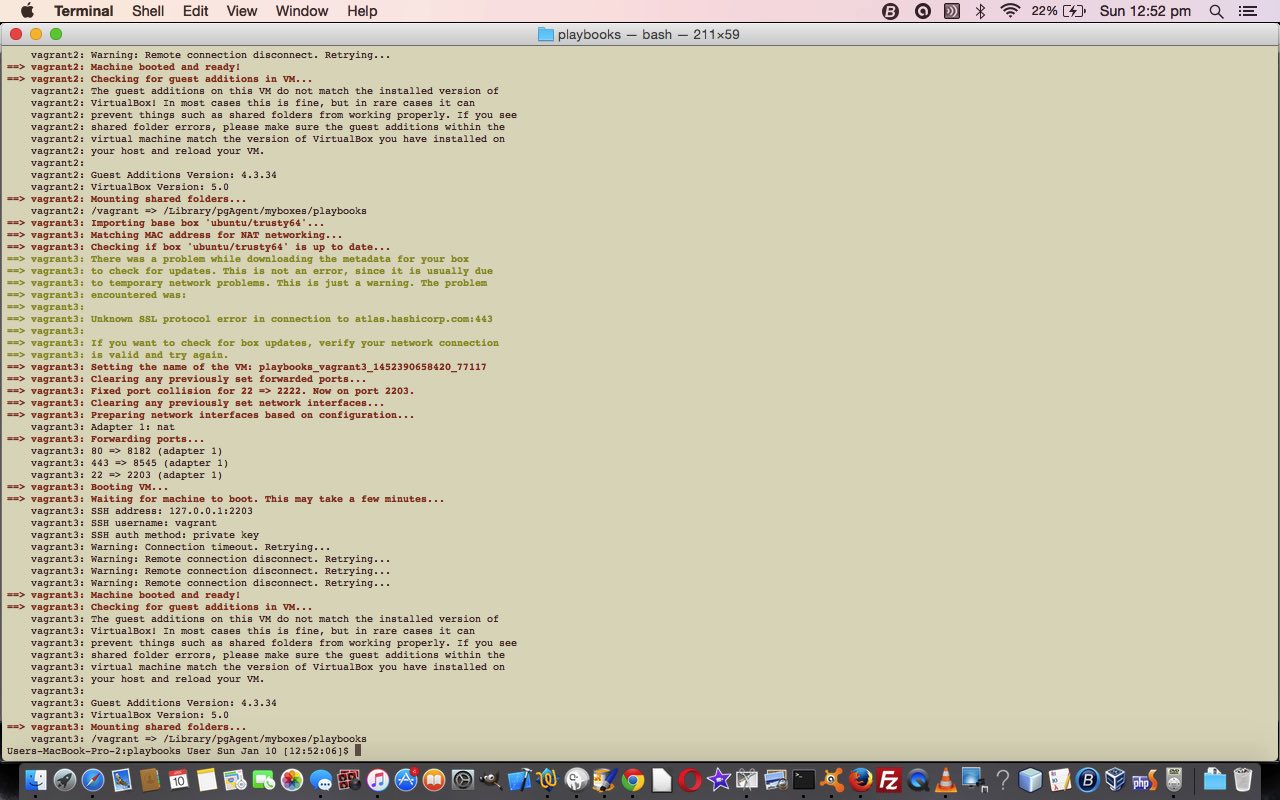
Task: Click '80 => 8182 (adapter 1)' line
Action: tap(126, 451)
